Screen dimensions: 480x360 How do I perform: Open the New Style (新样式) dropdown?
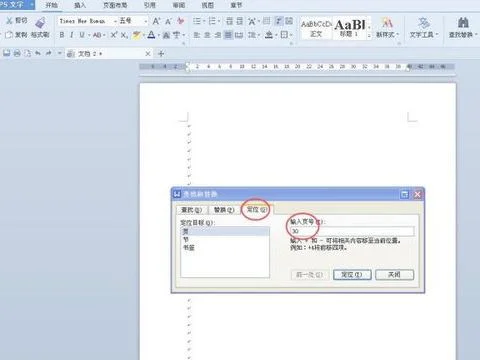click(x=387, y=28)
